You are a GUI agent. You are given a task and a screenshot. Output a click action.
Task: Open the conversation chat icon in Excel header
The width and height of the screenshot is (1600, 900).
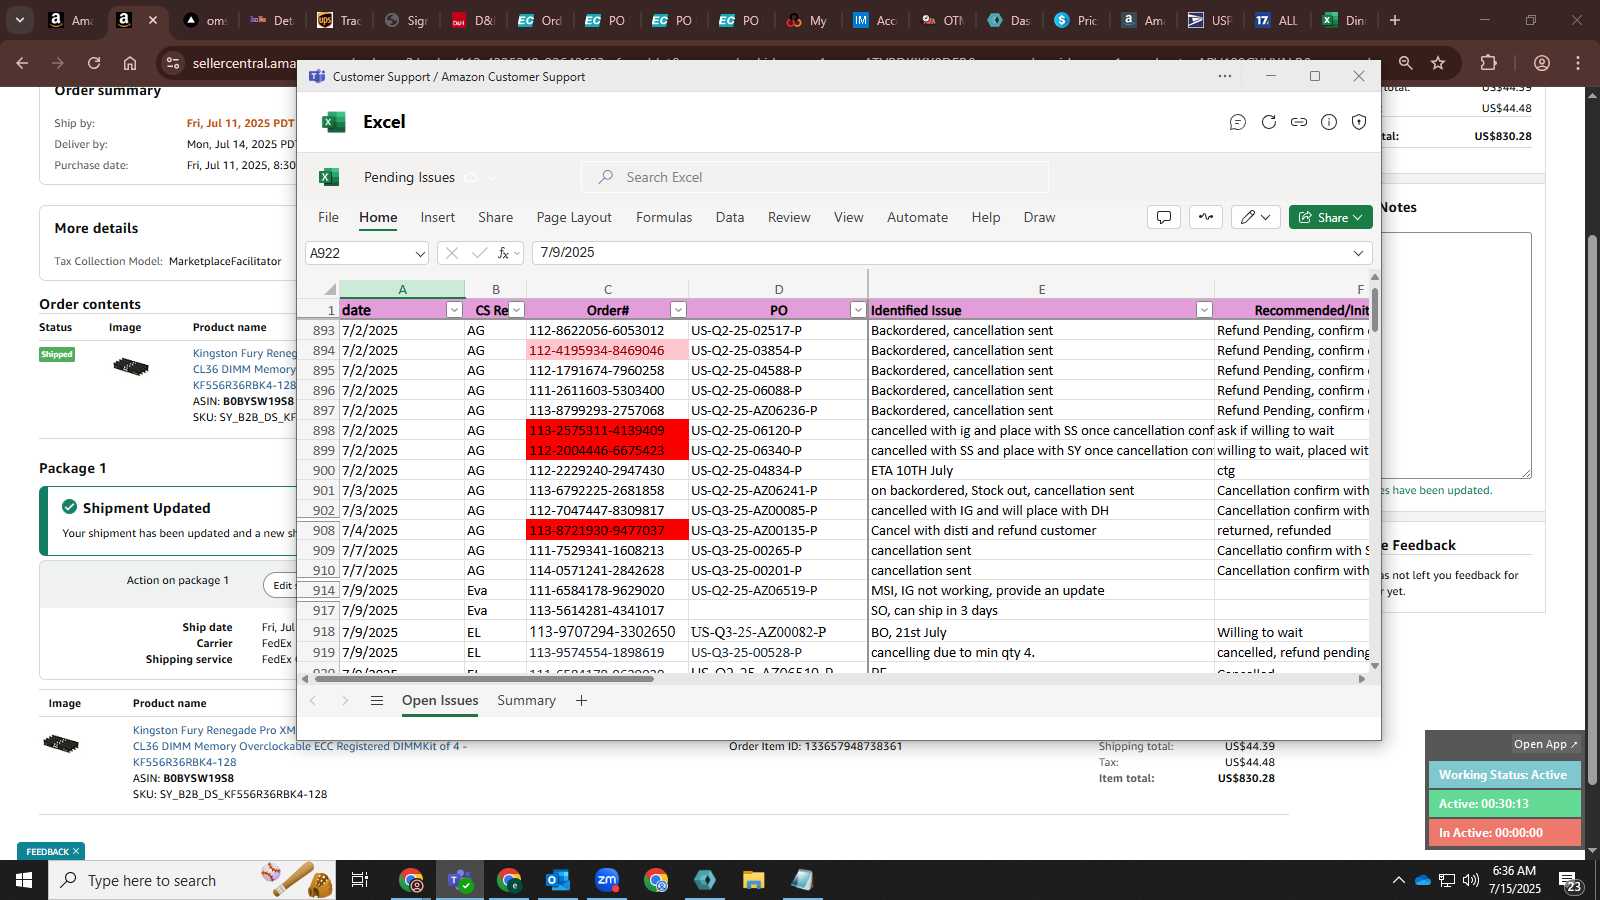[1238, 122]
